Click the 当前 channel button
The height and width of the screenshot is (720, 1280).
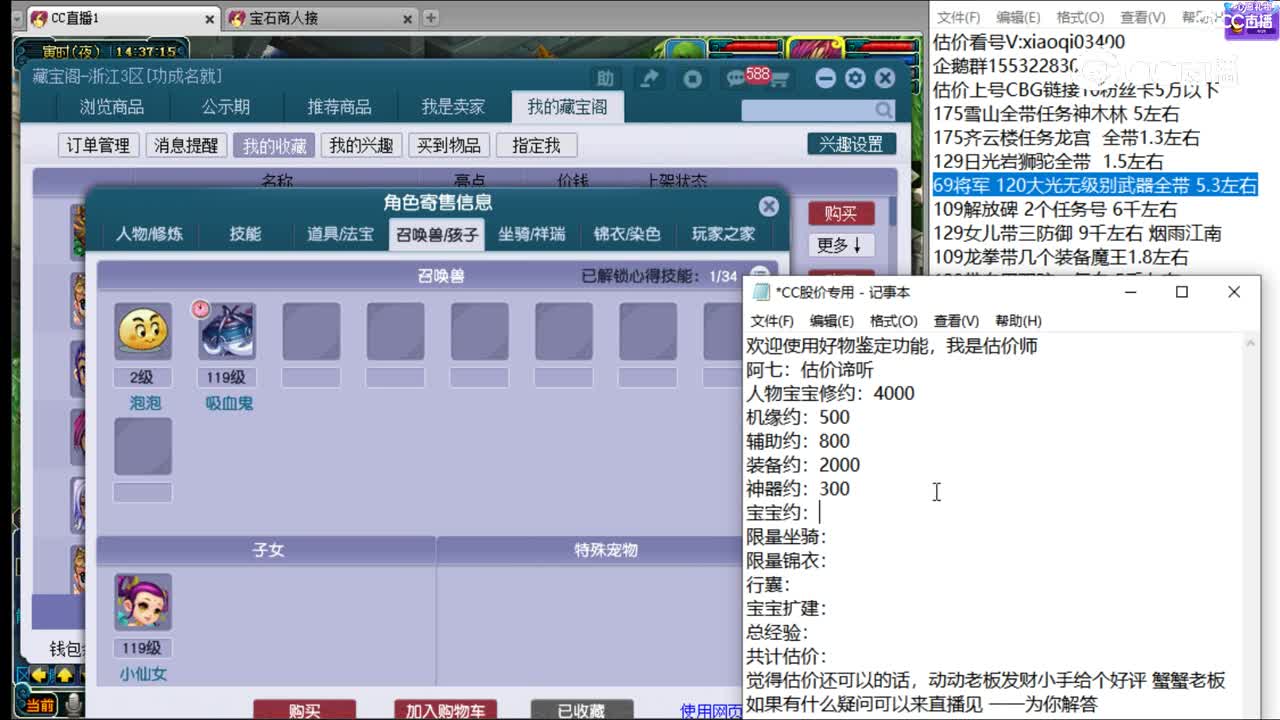pyautogui.click(x=39, y=706)
